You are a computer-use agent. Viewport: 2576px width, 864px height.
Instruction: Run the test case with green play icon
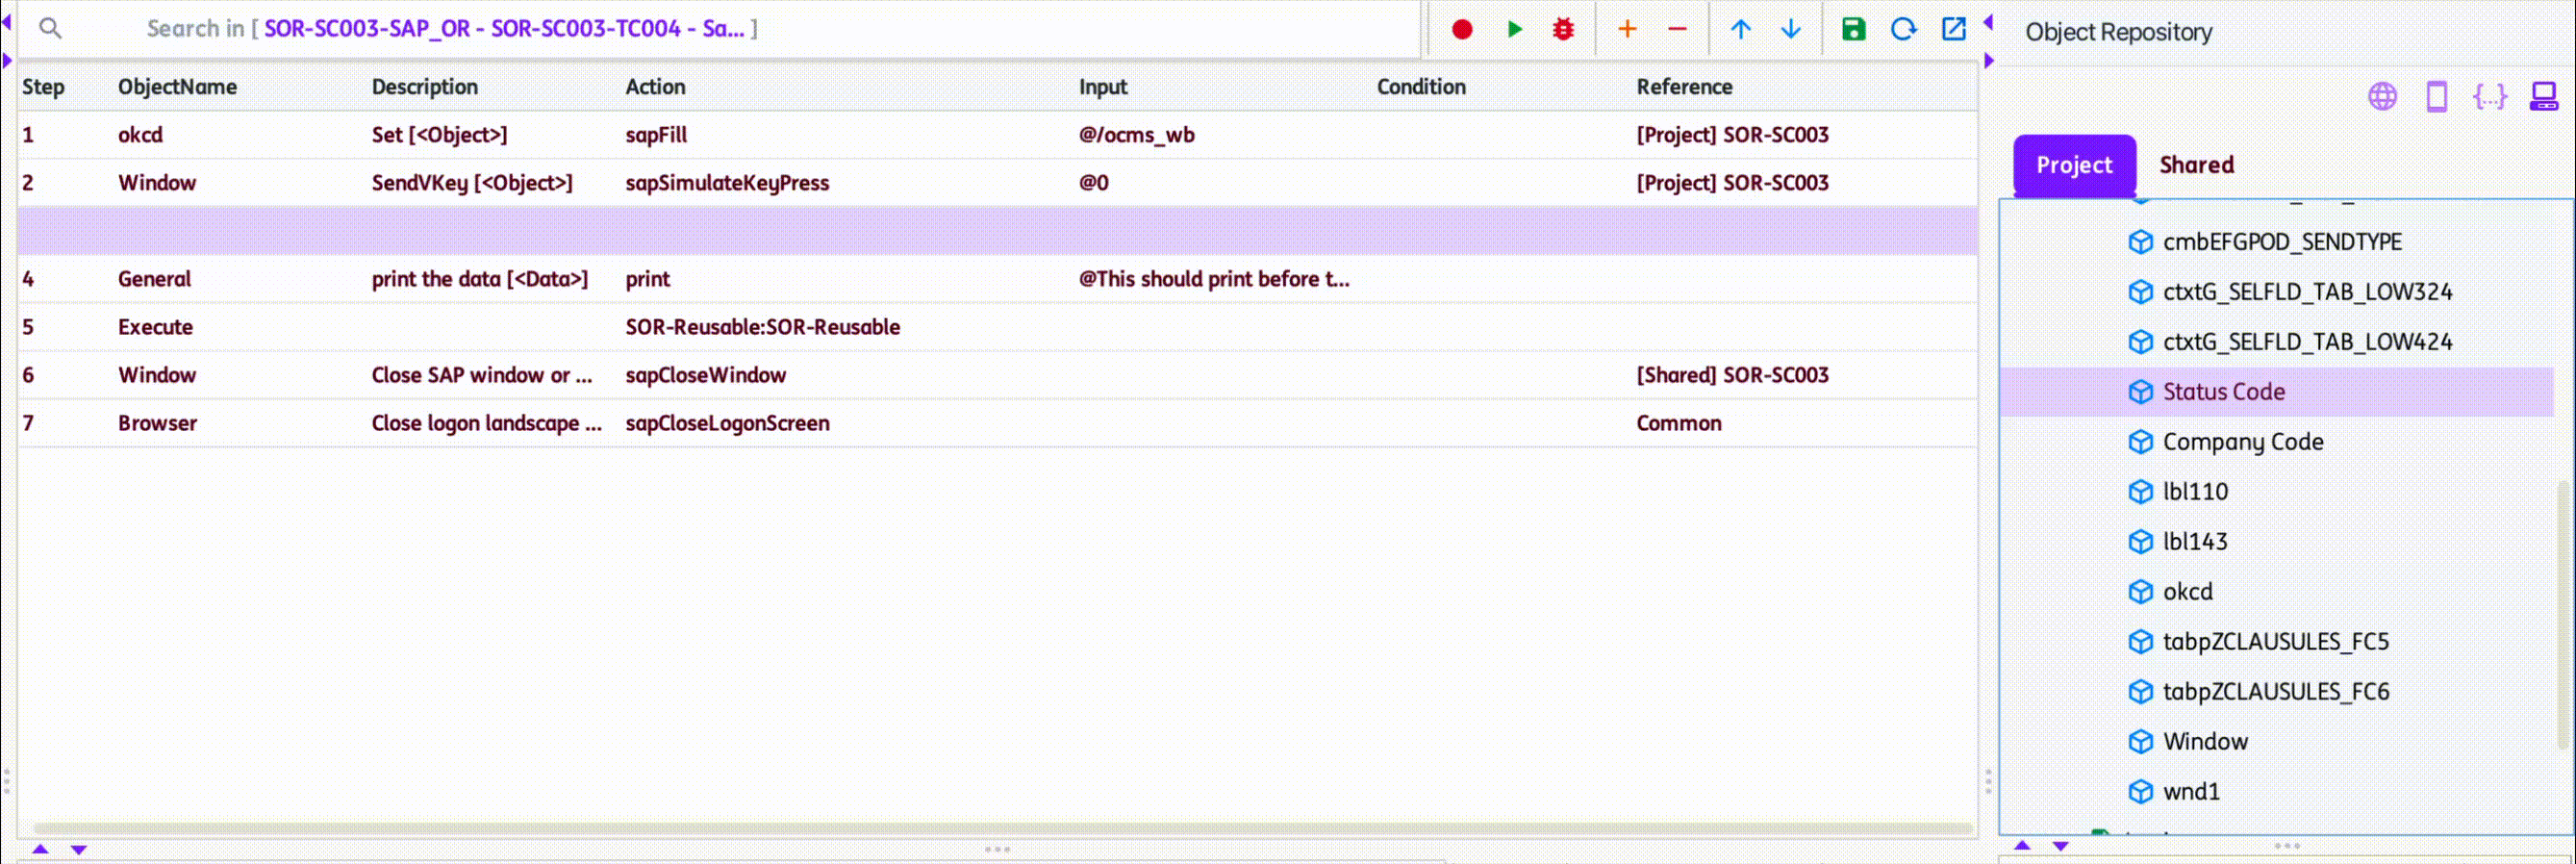1514,29
